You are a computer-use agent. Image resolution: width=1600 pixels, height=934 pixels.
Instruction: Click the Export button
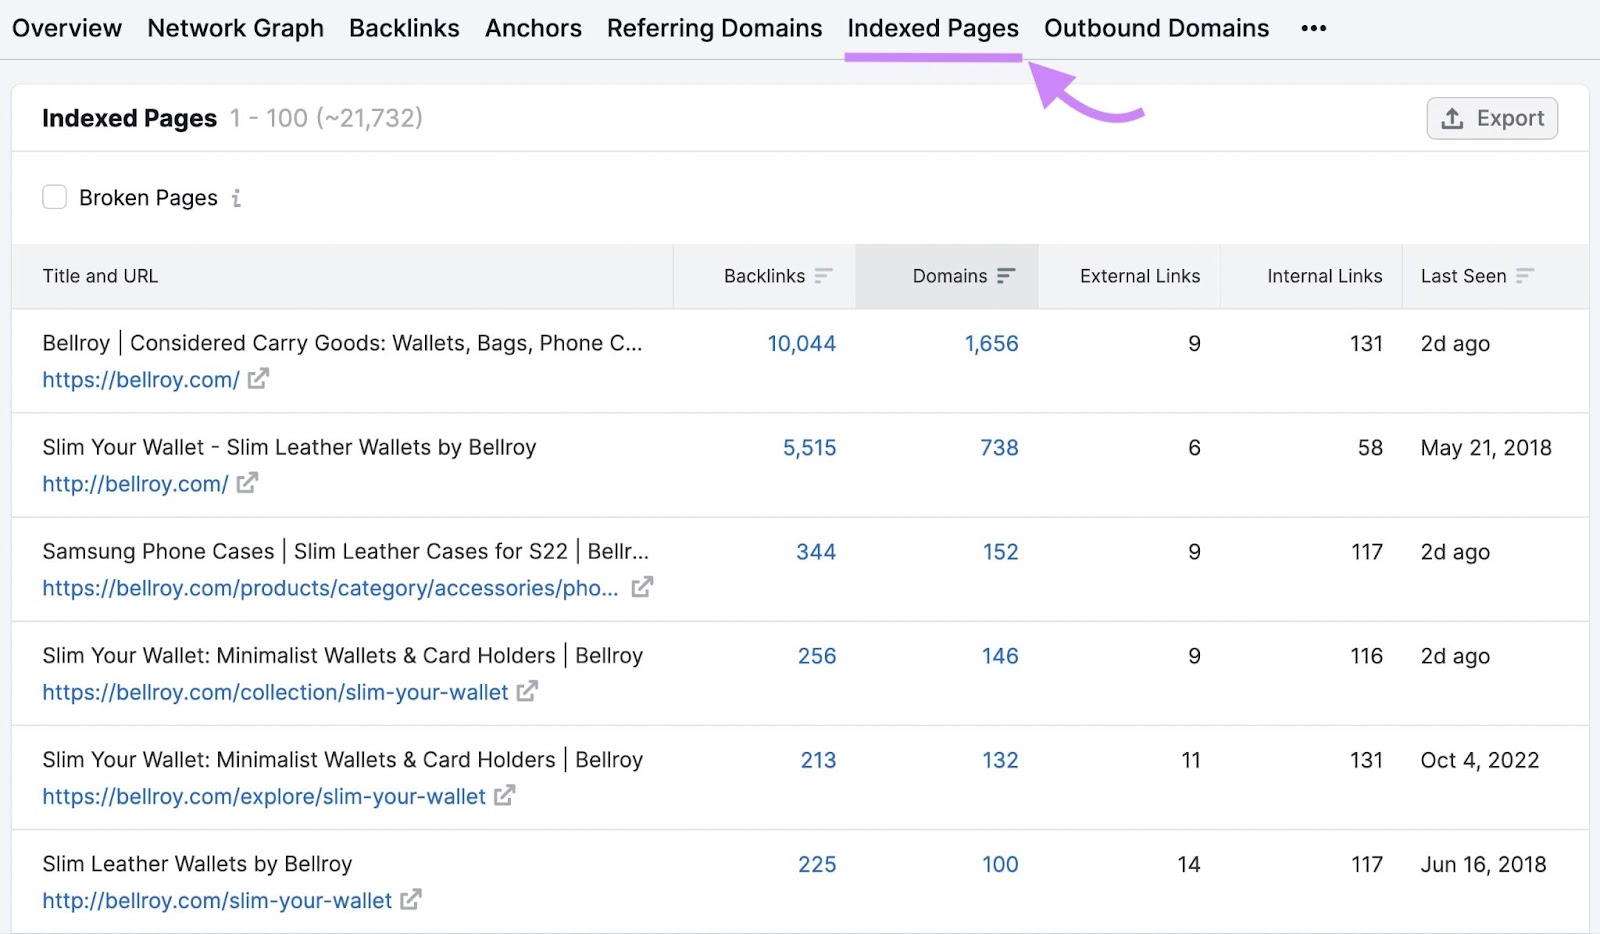1491,118
